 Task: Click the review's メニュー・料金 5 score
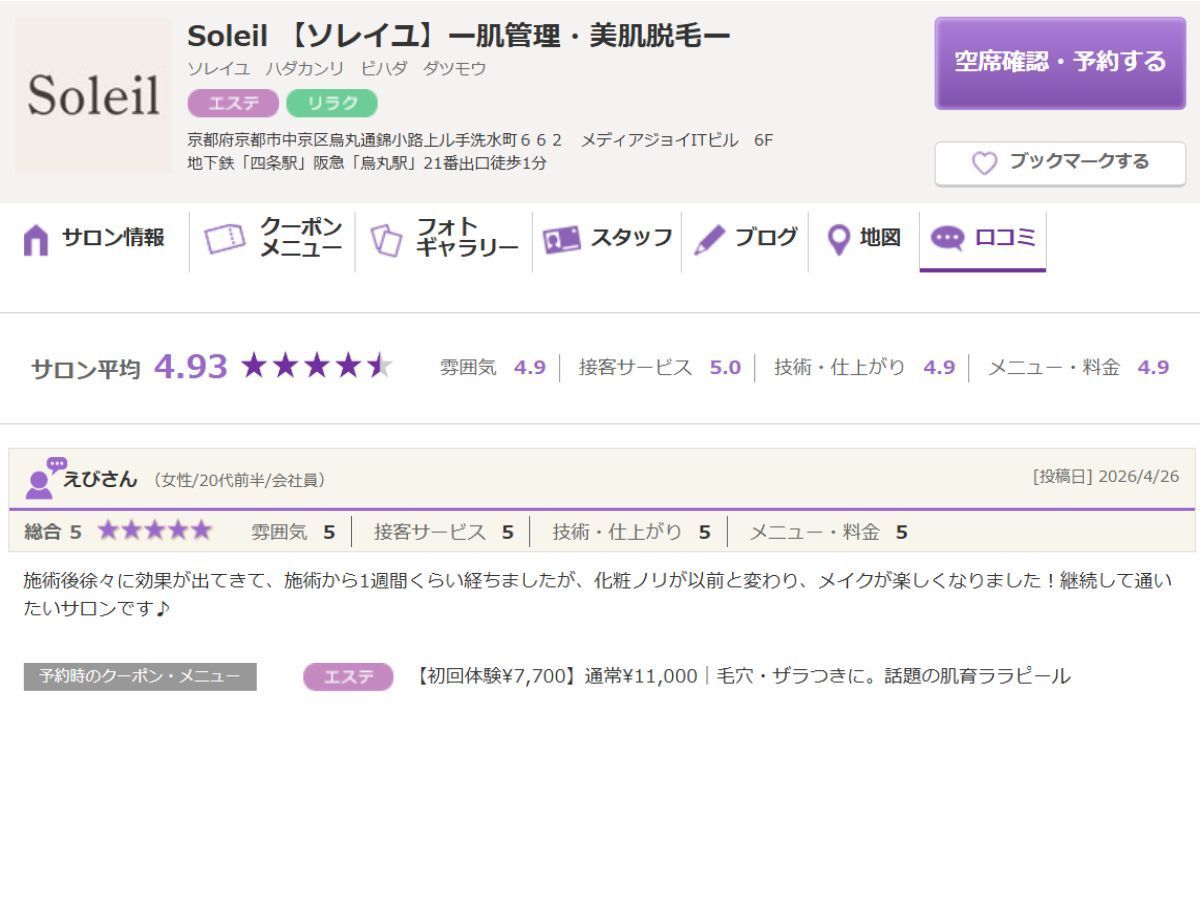click(x=829, y=532)
